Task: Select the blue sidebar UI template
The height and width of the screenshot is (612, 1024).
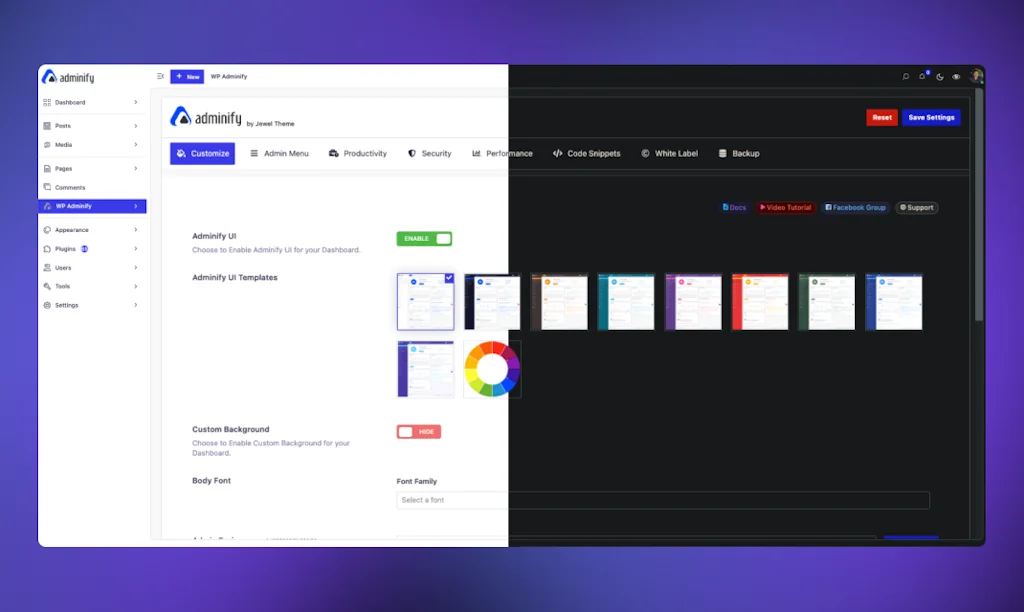Action: pyautogui.click(x=894, y=302)
